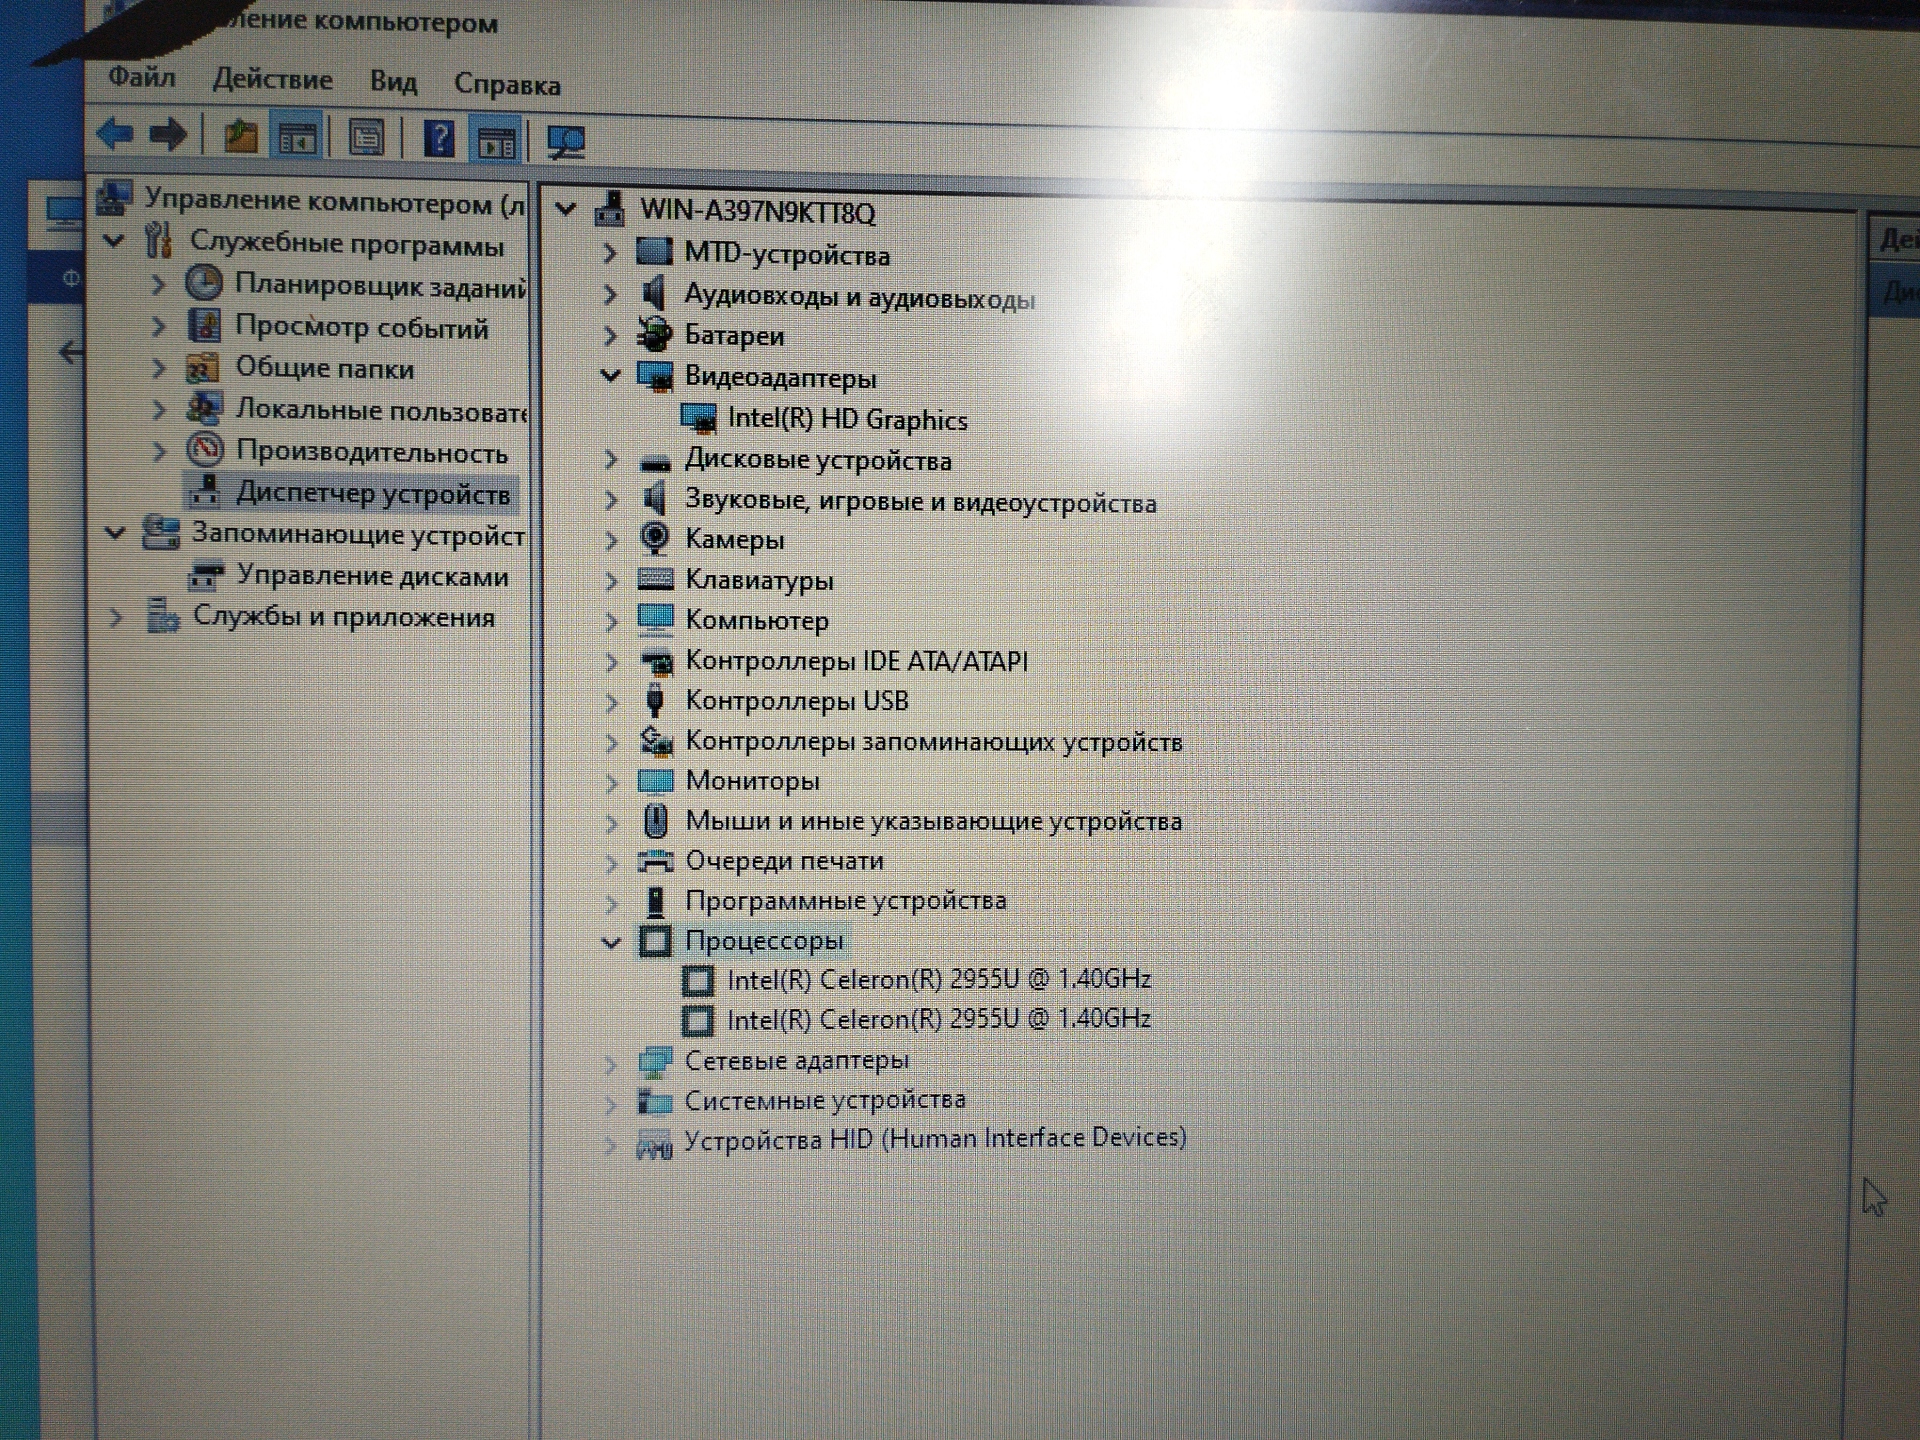The image size is (1920, 1440).
Task: Select Диспетчер устройств in left tree
Action: click(x=372, y=493)
